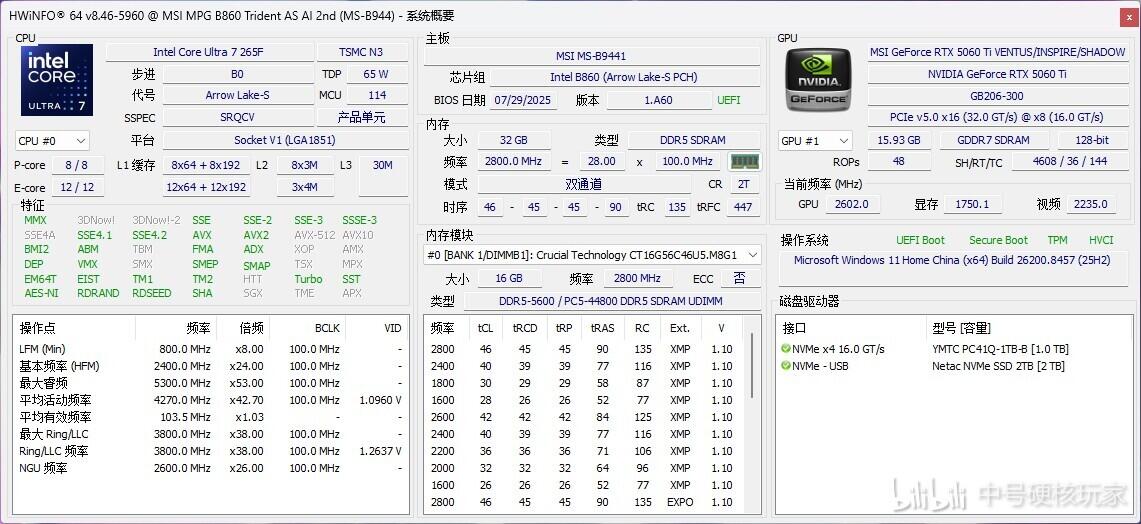Screen dimensions: 1141x524
Task: Click the PCIe v5.0 x16 link field
Action: click(997, 117)
